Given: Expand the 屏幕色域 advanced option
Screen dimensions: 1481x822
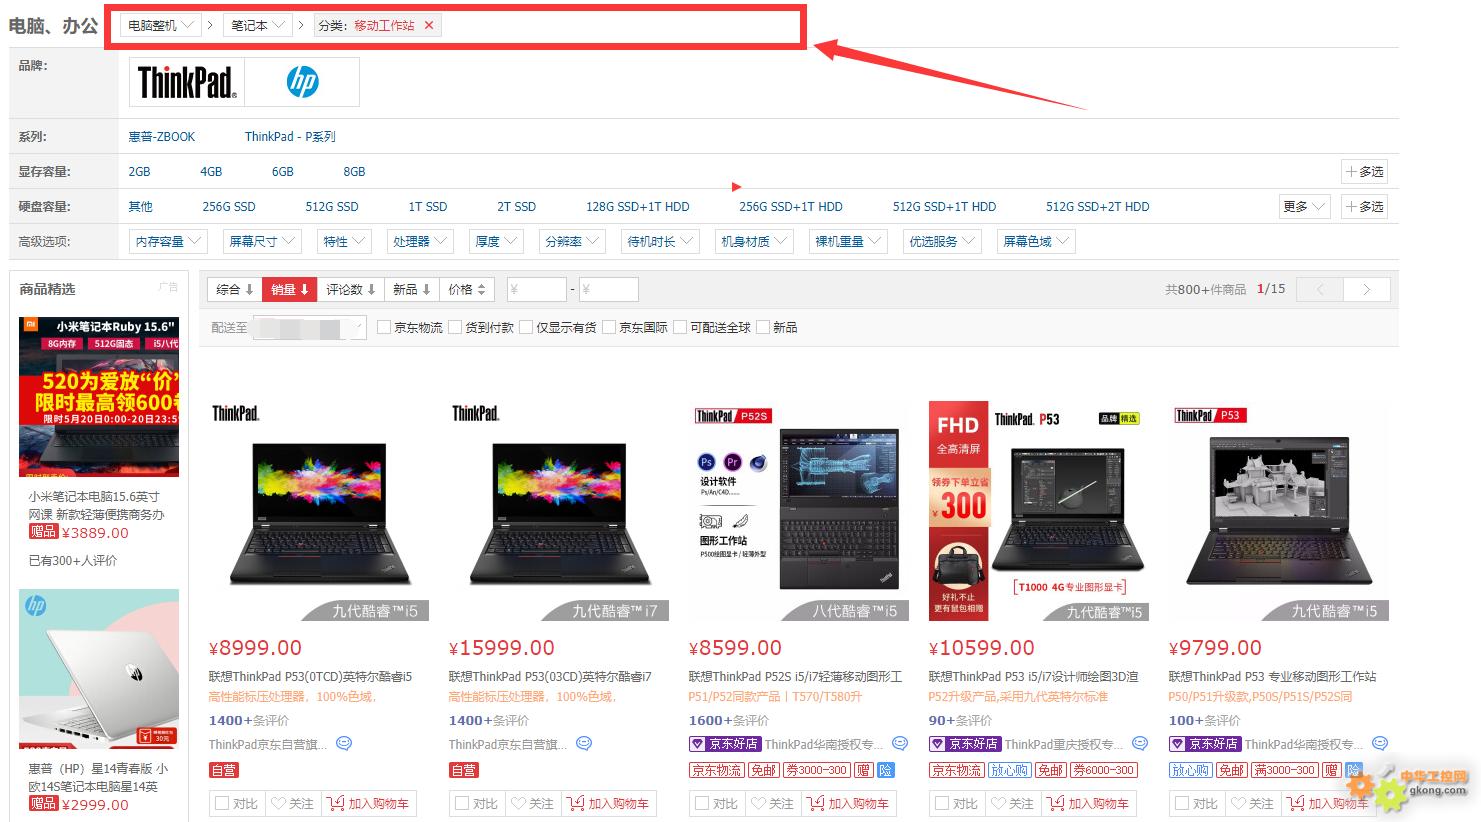Looking at the screenshot, I should click(x=1036, y=242).
